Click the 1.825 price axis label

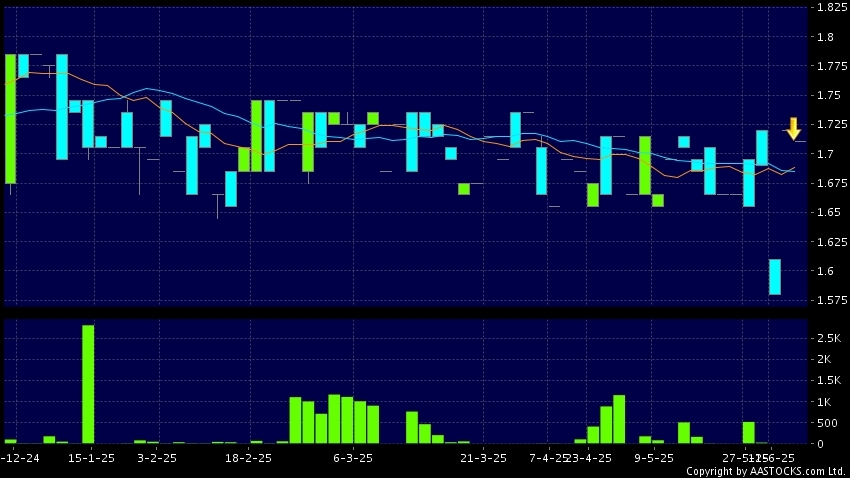coord(832,7)
